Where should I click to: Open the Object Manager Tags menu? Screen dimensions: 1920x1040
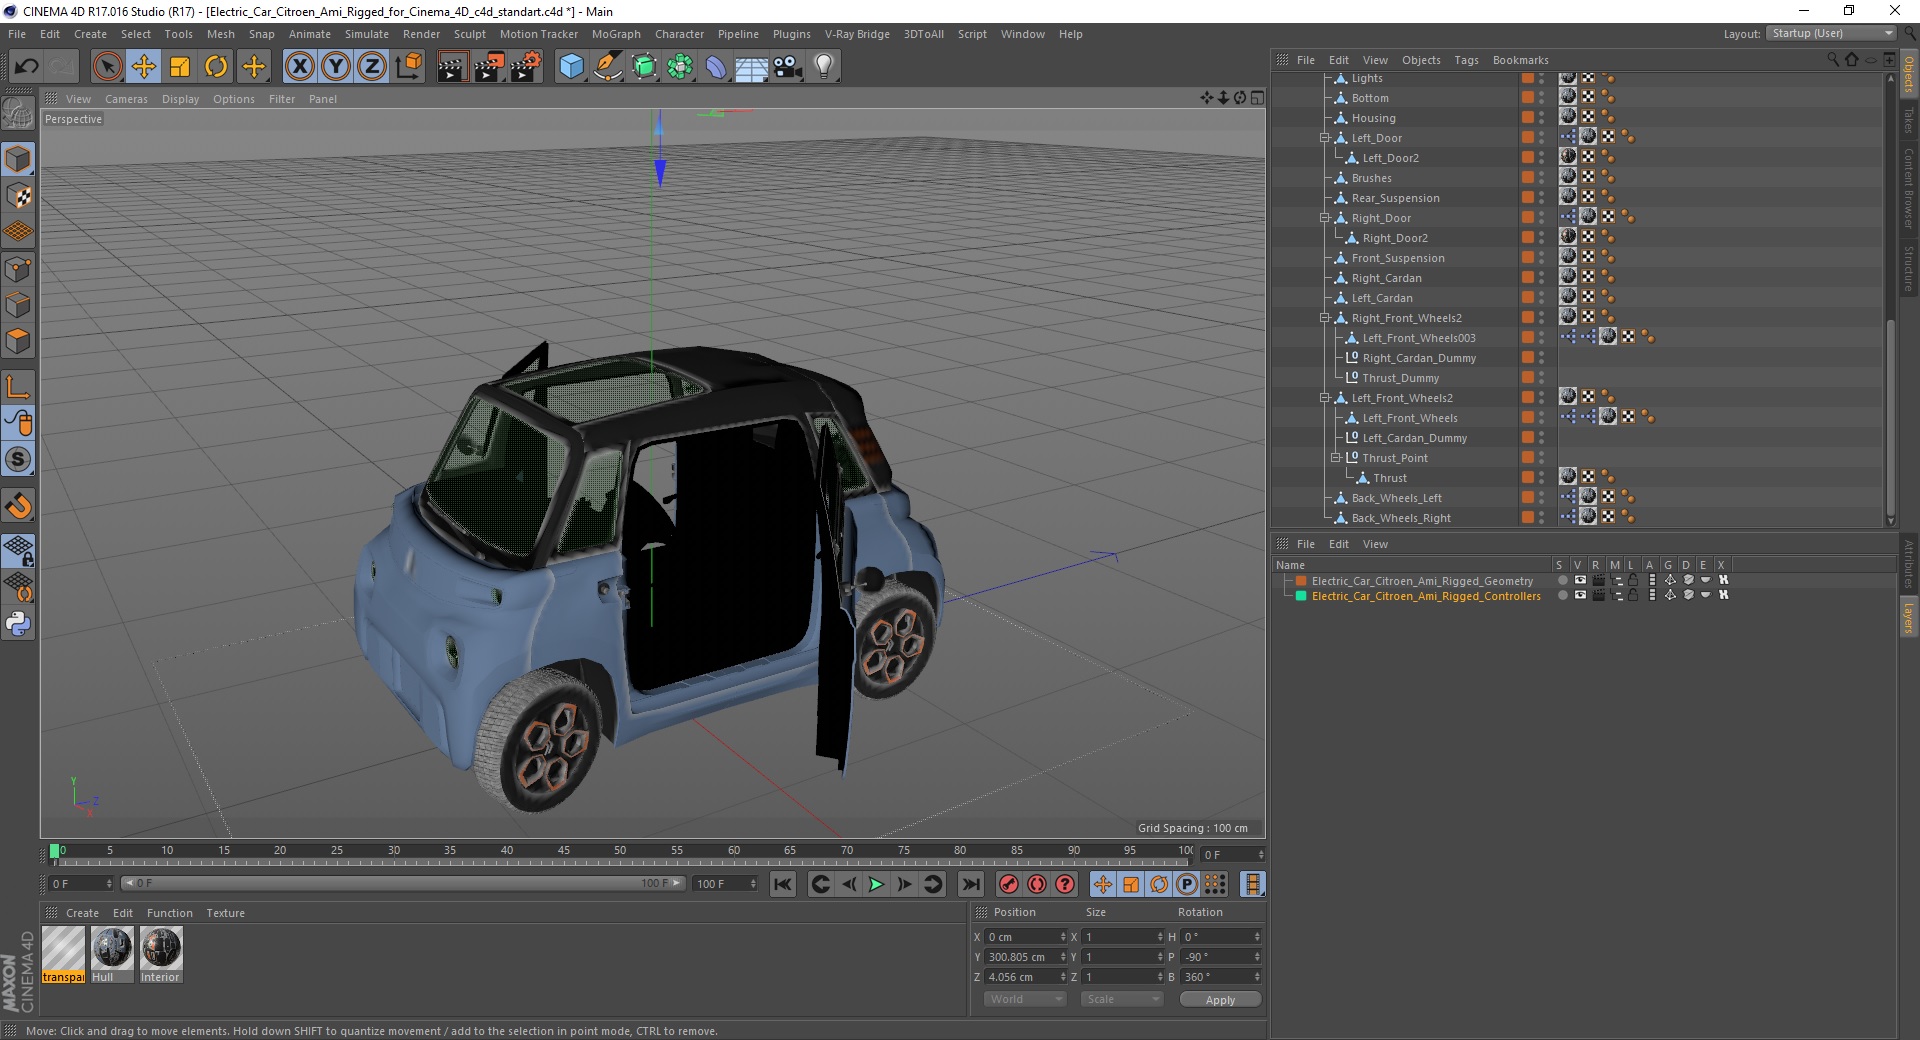[1466, 60]
